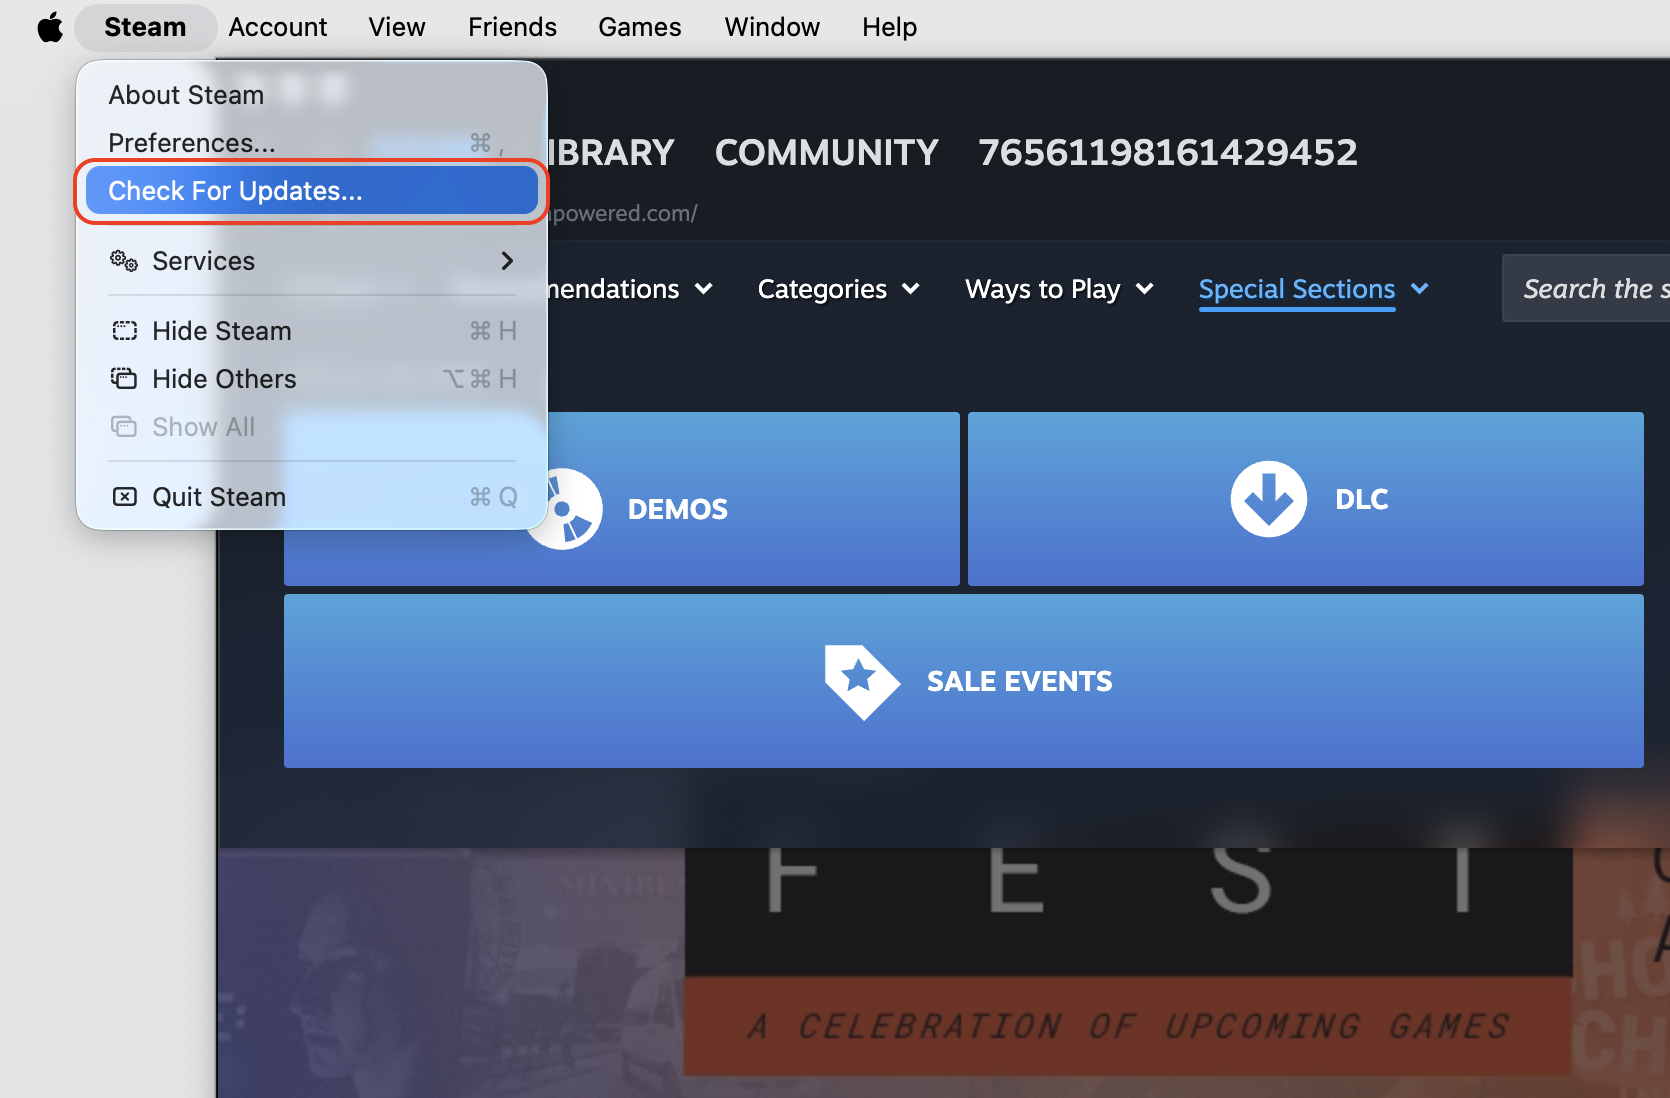The width and height of the screenshot is (1670, 1098).
Task: Click the Hide Steam icon
Action: pyautogui.click(x=124, y=331)
